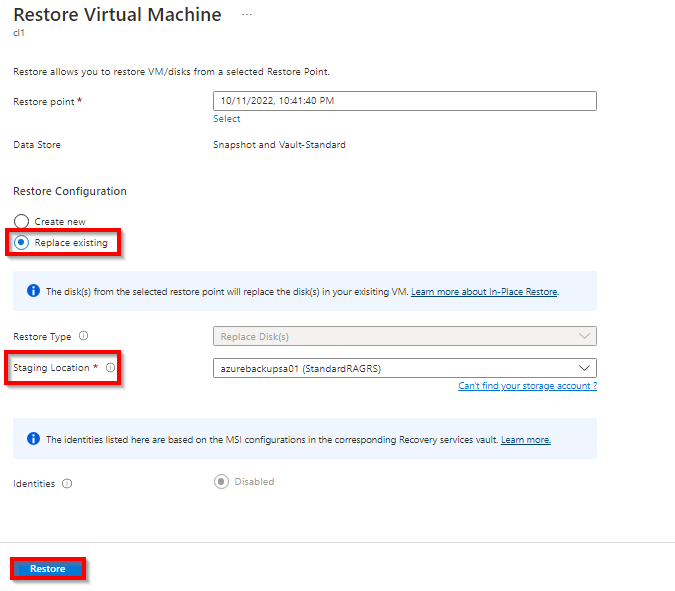Select the Replace existing radio option
The image size is (675, 591).
(x=21, y=242)
